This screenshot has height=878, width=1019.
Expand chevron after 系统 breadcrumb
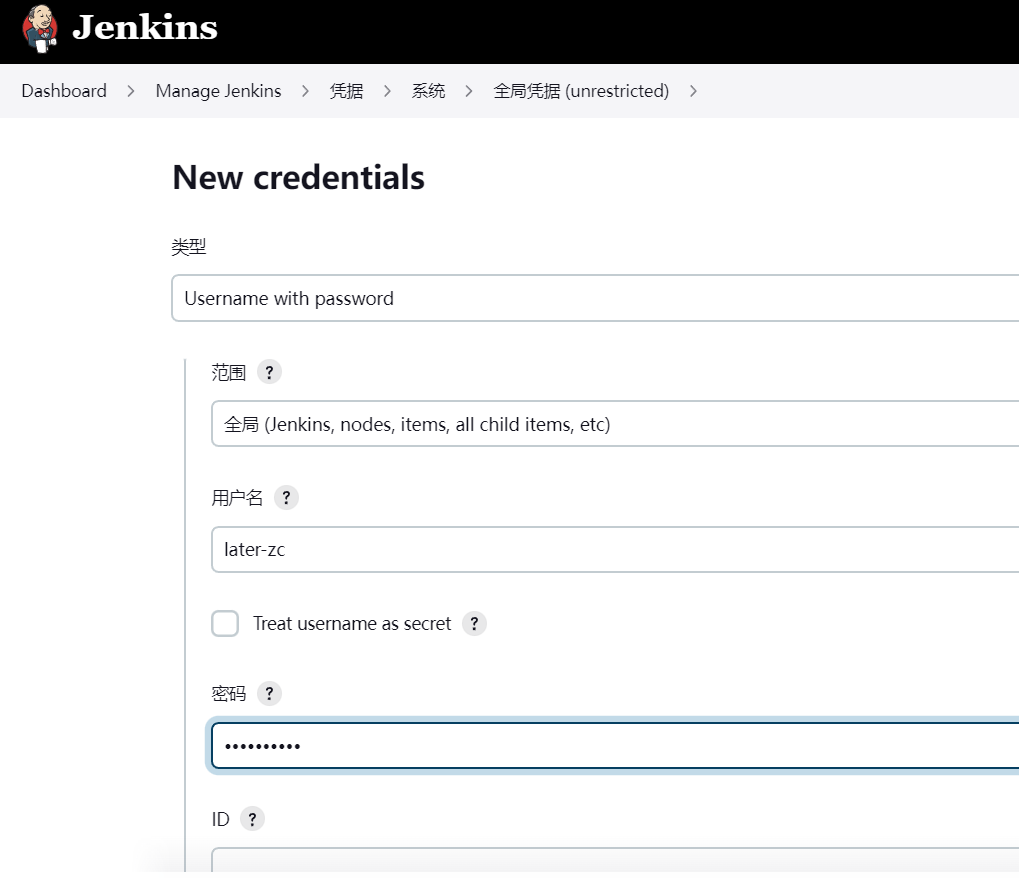pyautogui.click(x=469, y=91)
